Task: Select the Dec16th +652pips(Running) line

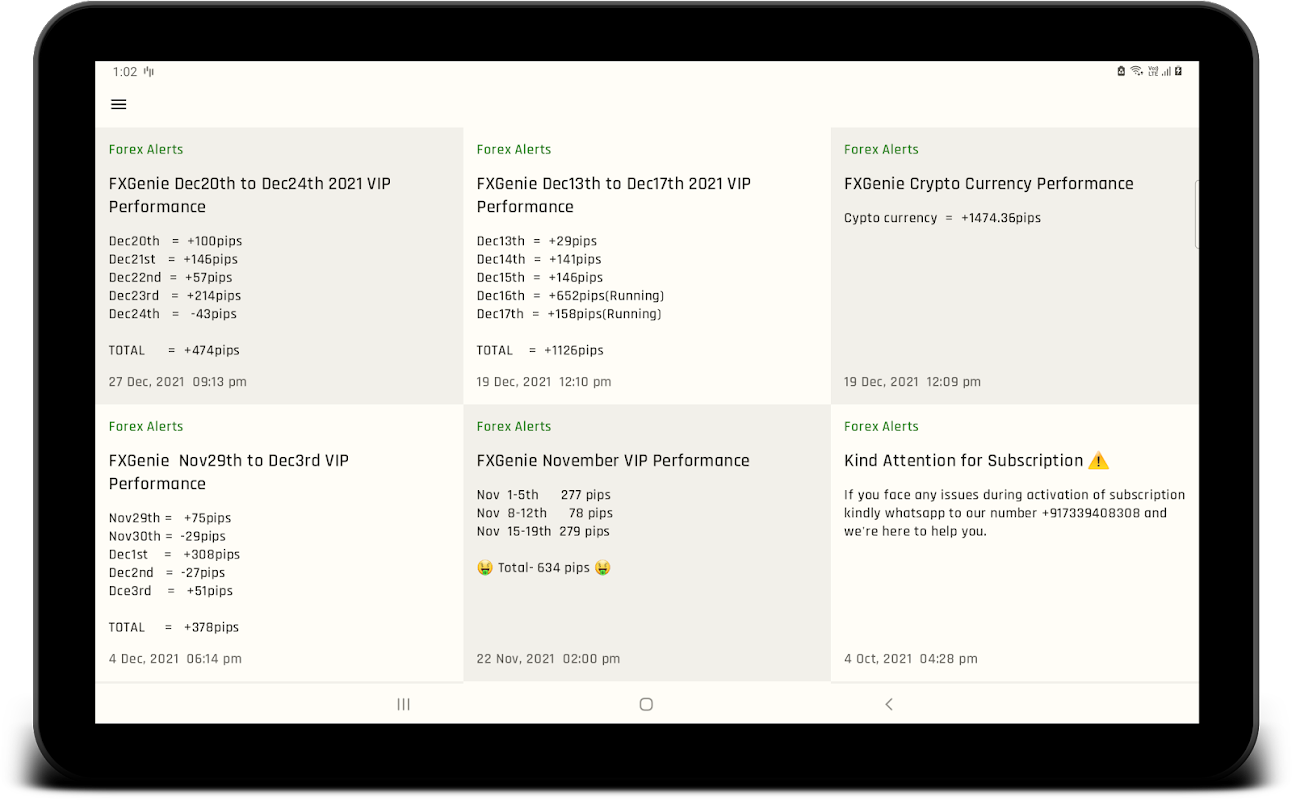Action: click(x=571, y=295)
